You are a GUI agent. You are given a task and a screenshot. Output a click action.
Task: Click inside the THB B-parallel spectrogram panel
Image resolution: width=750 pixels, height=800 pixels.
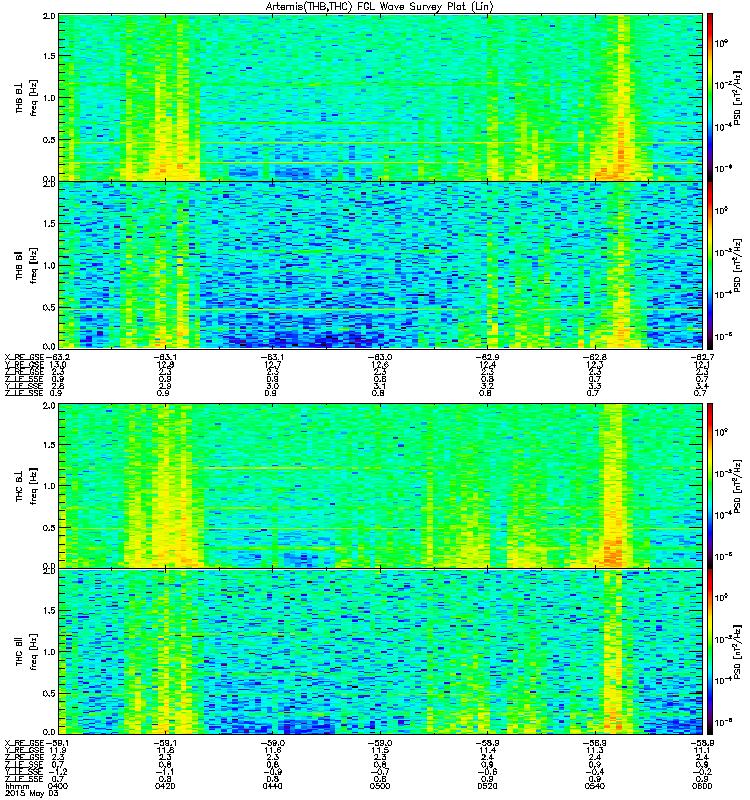380,265
